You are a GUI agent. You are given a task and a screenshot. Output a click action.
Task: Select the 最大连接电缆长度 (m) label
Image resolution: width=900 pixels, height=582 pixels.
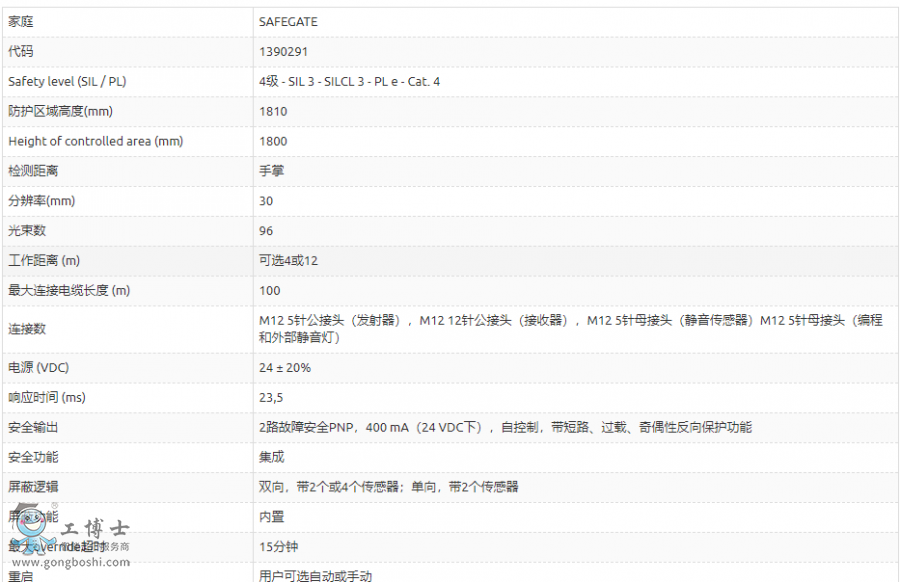coord(69,291)
